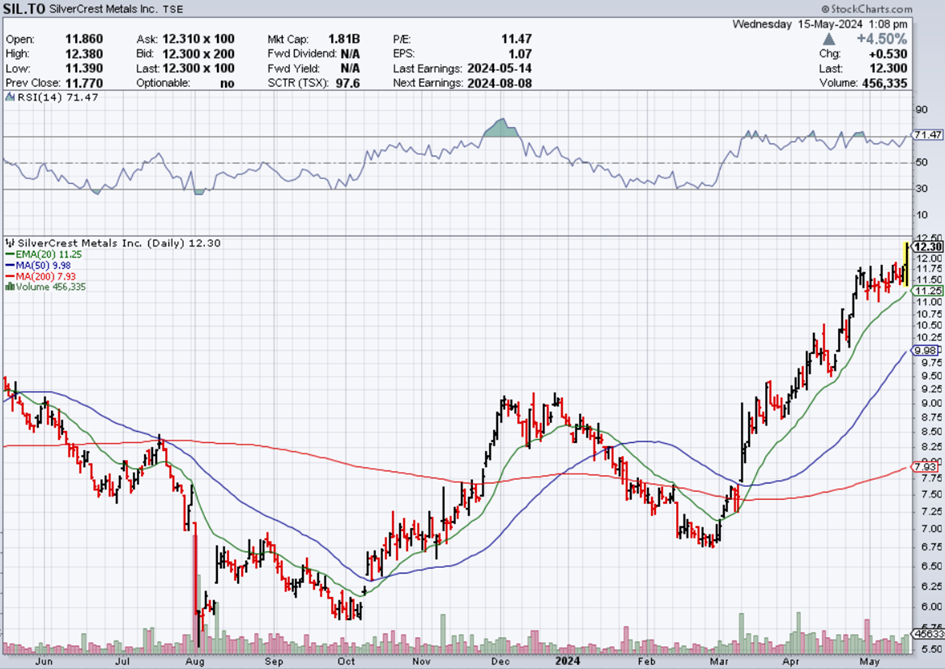The image size is (945, 669).
Task: Click the date Wednesday 15-May-2024 1:08 pm
Action: pos(820,25)
